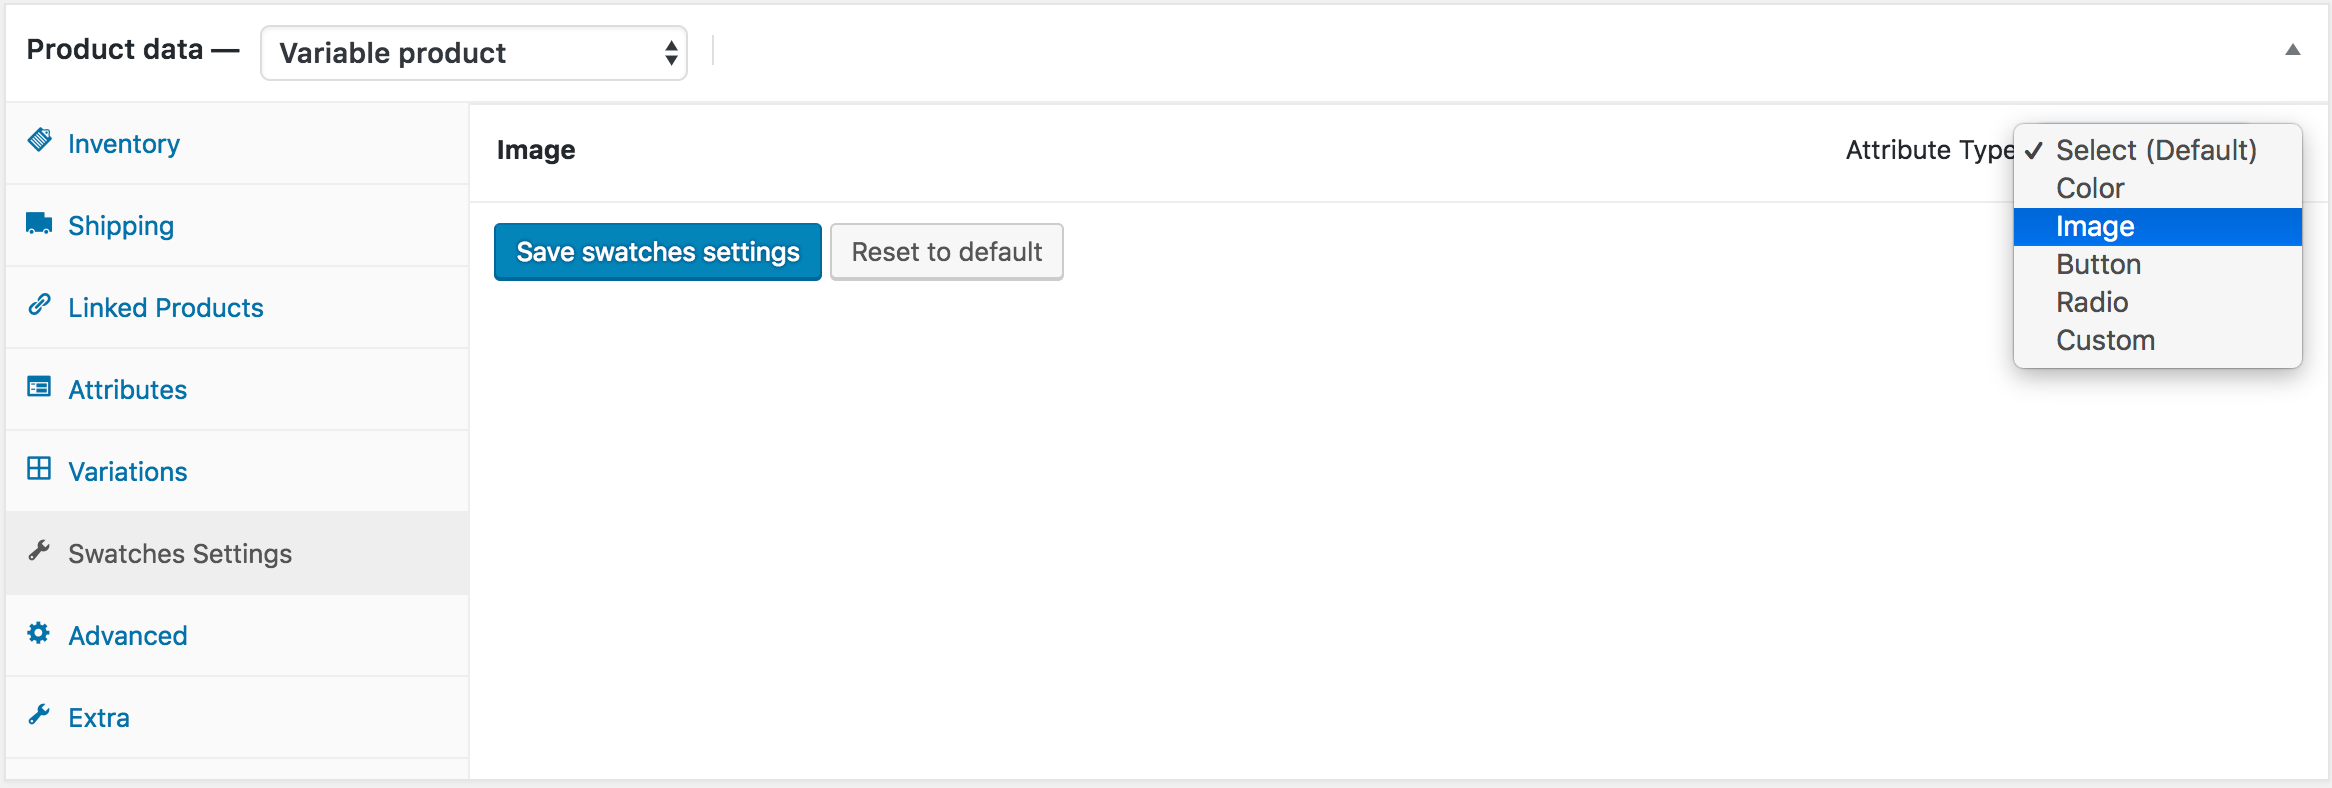Viewport: 2332px width, 788px height.
Task: Click the Attributes list icon
Action: 39,387
